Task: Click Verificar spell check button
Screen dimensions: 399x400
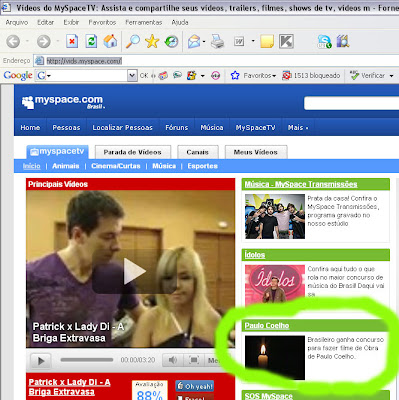Action: tap(368, 76)
